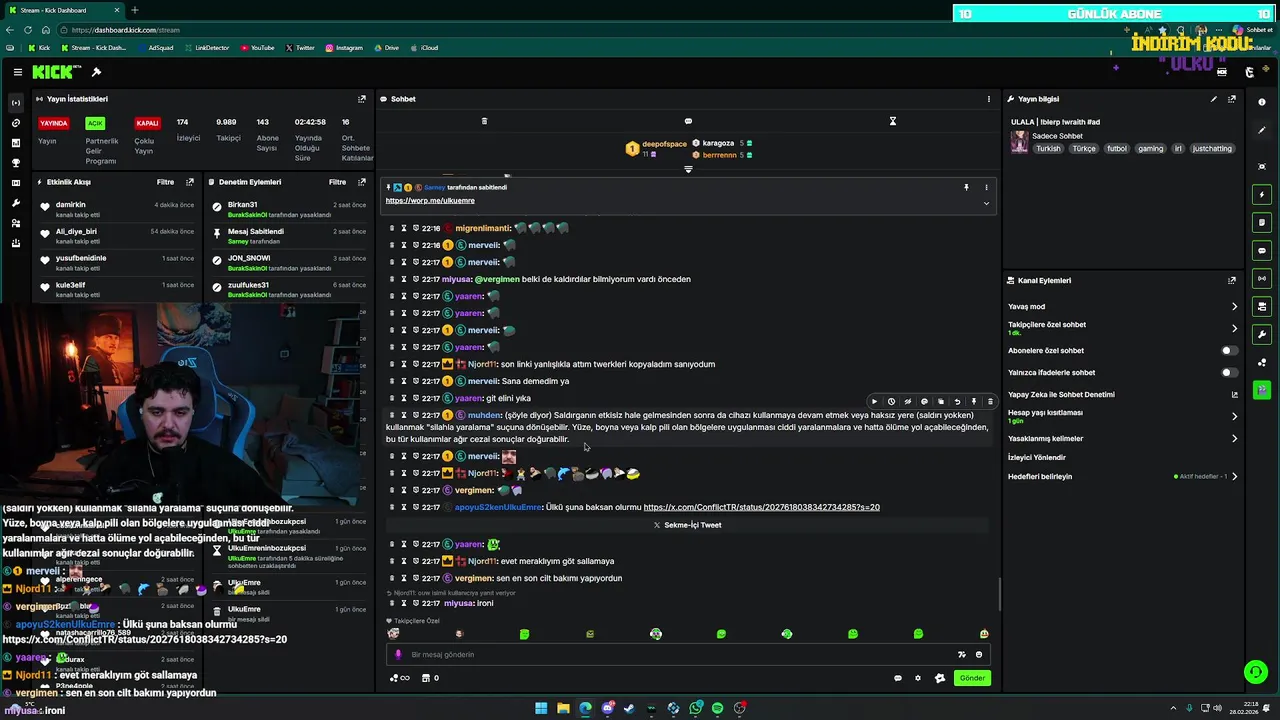Click the chat bubble widget in right sidebar

1262,251
